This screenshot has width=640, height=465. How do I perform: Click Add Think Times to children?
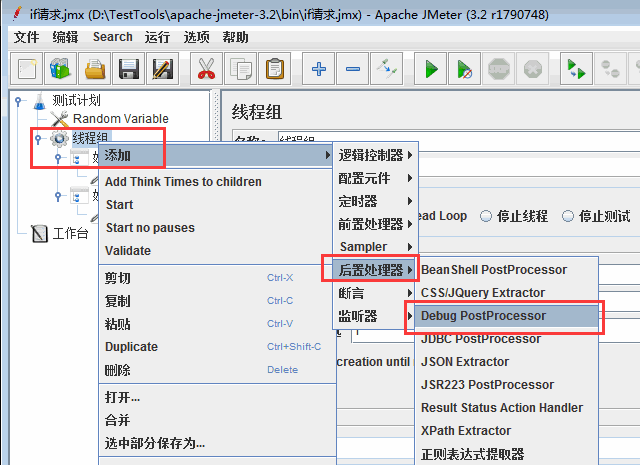click(216, 182)
